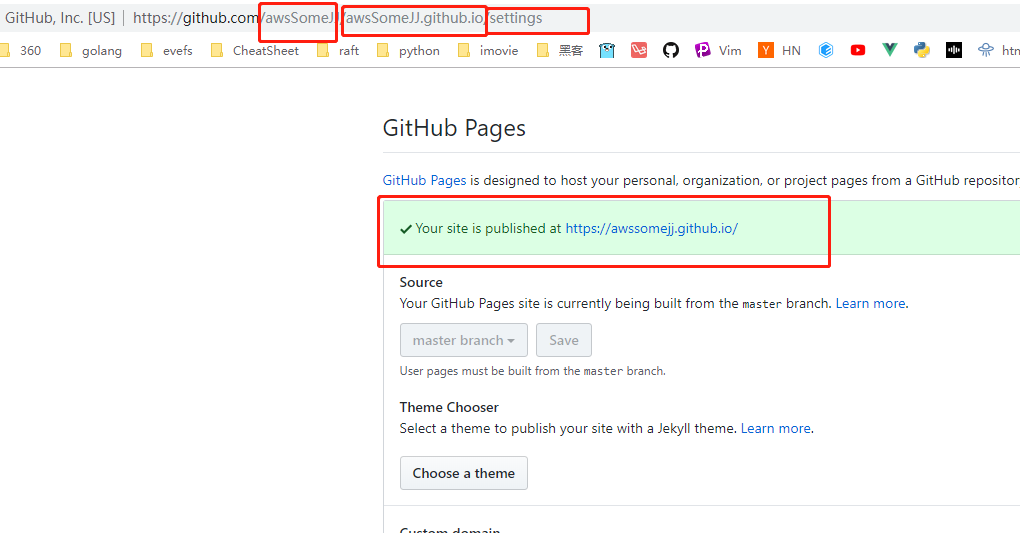Click the UFO spaceship bookmark icon
The image size is (1020, 533).
pyautogui.click(x=986, y=50)
